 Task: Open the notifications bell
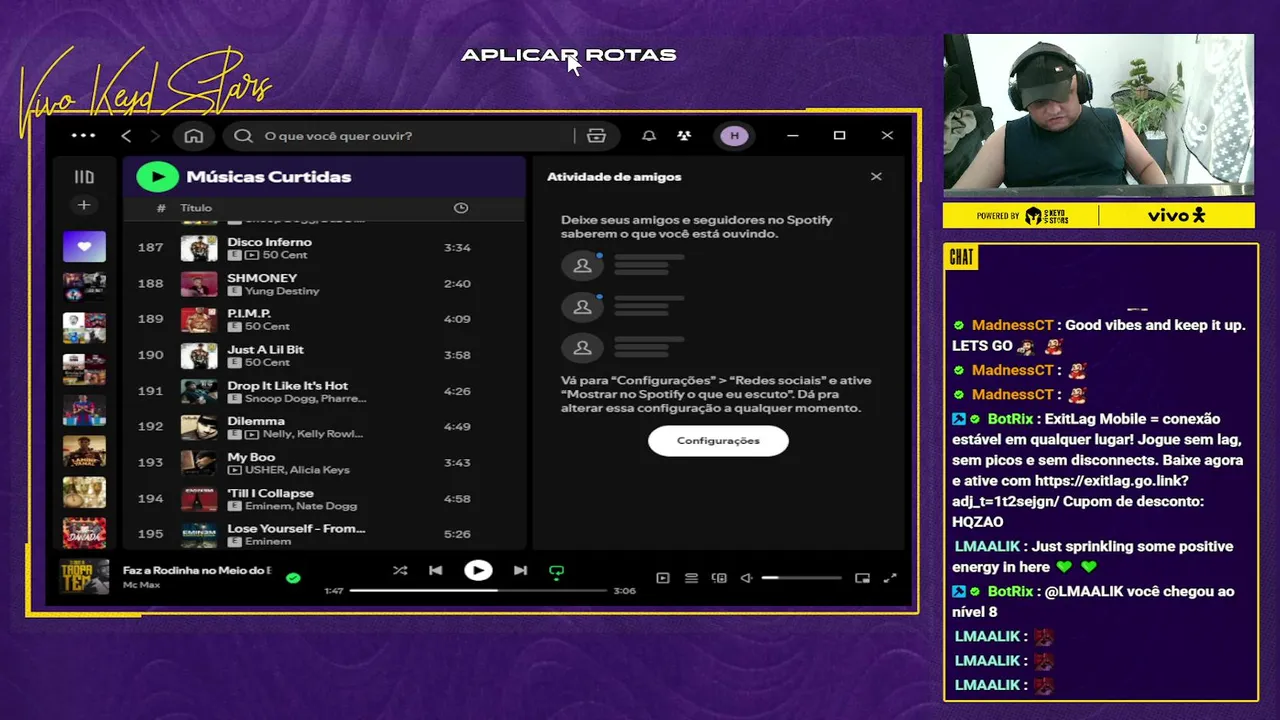(648, 136)
